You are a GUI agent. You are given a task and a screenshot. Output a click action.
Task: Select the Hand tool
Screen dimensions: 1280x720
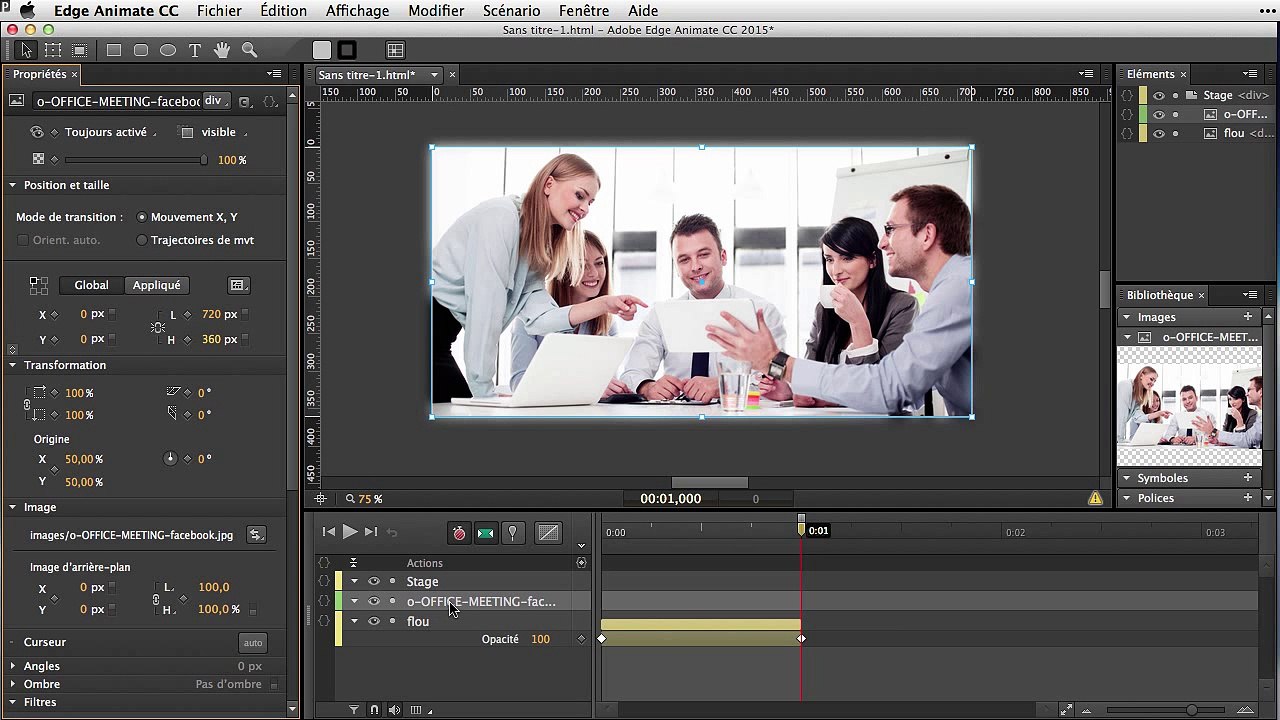pos(222,50)
